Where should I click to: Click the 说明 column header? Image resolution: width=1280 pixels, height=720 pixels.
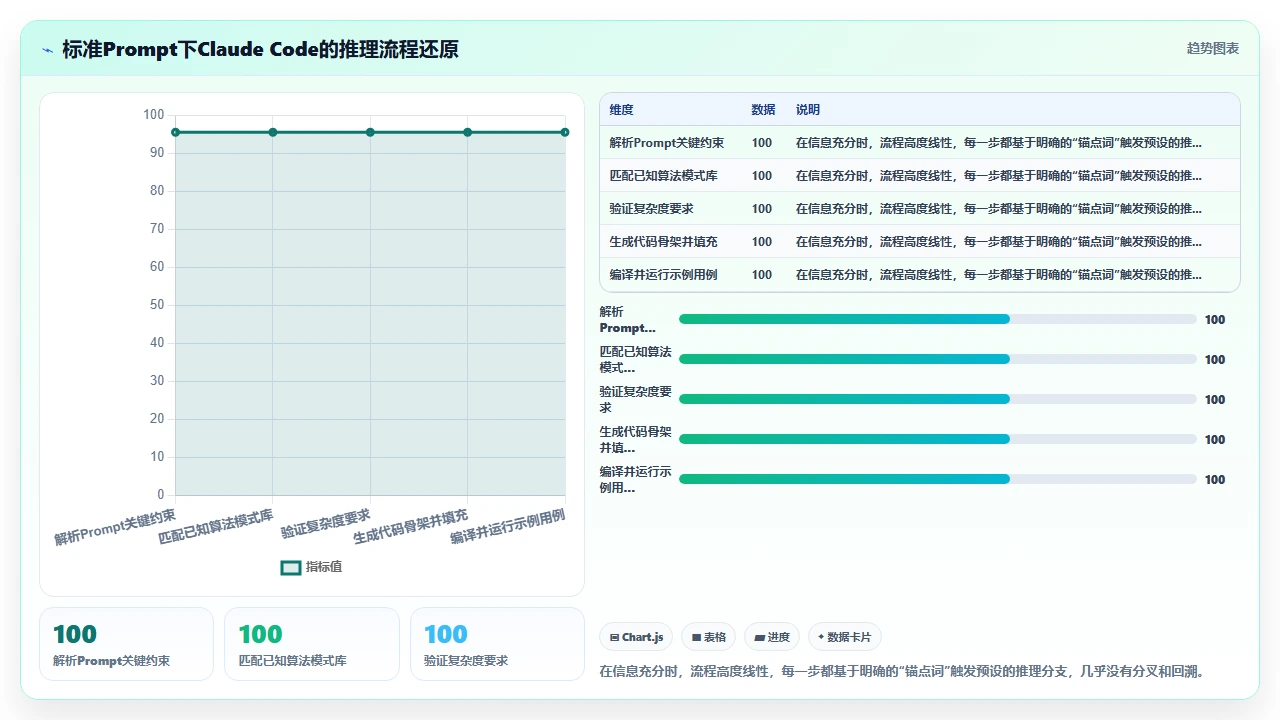coord(808,110)
